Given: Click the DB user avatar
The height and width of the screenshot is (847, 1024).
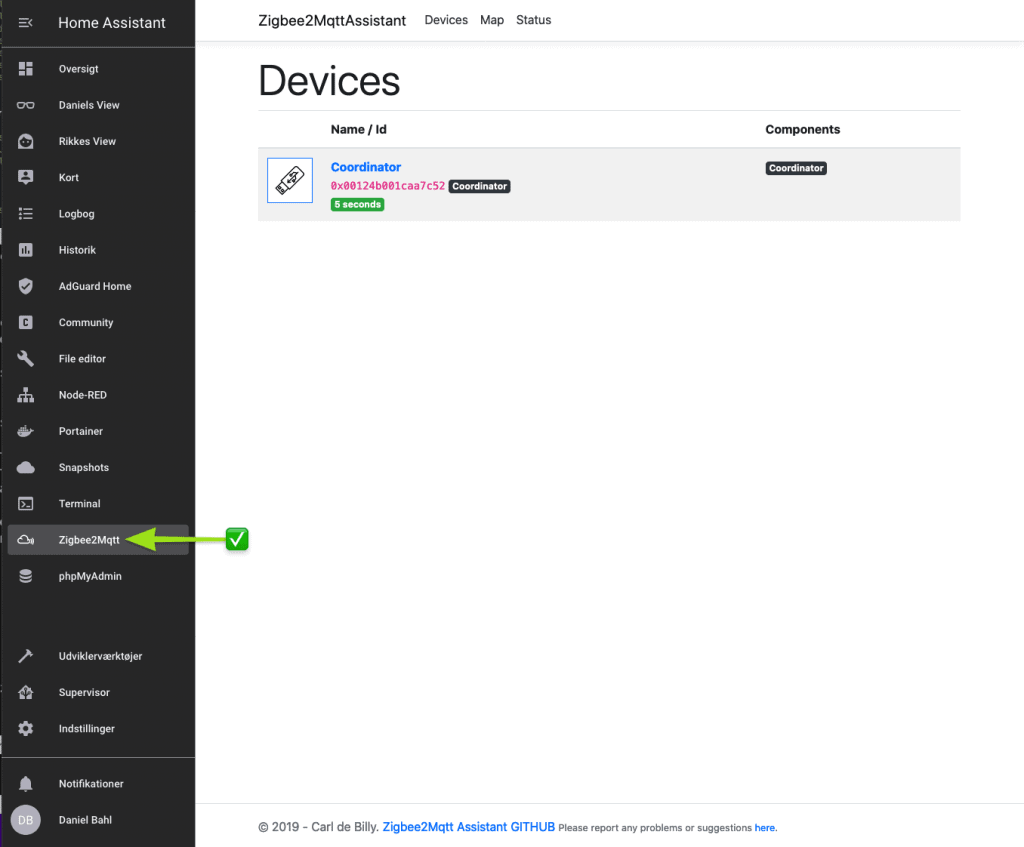Looking at the screenshot, I should (25, 820).
